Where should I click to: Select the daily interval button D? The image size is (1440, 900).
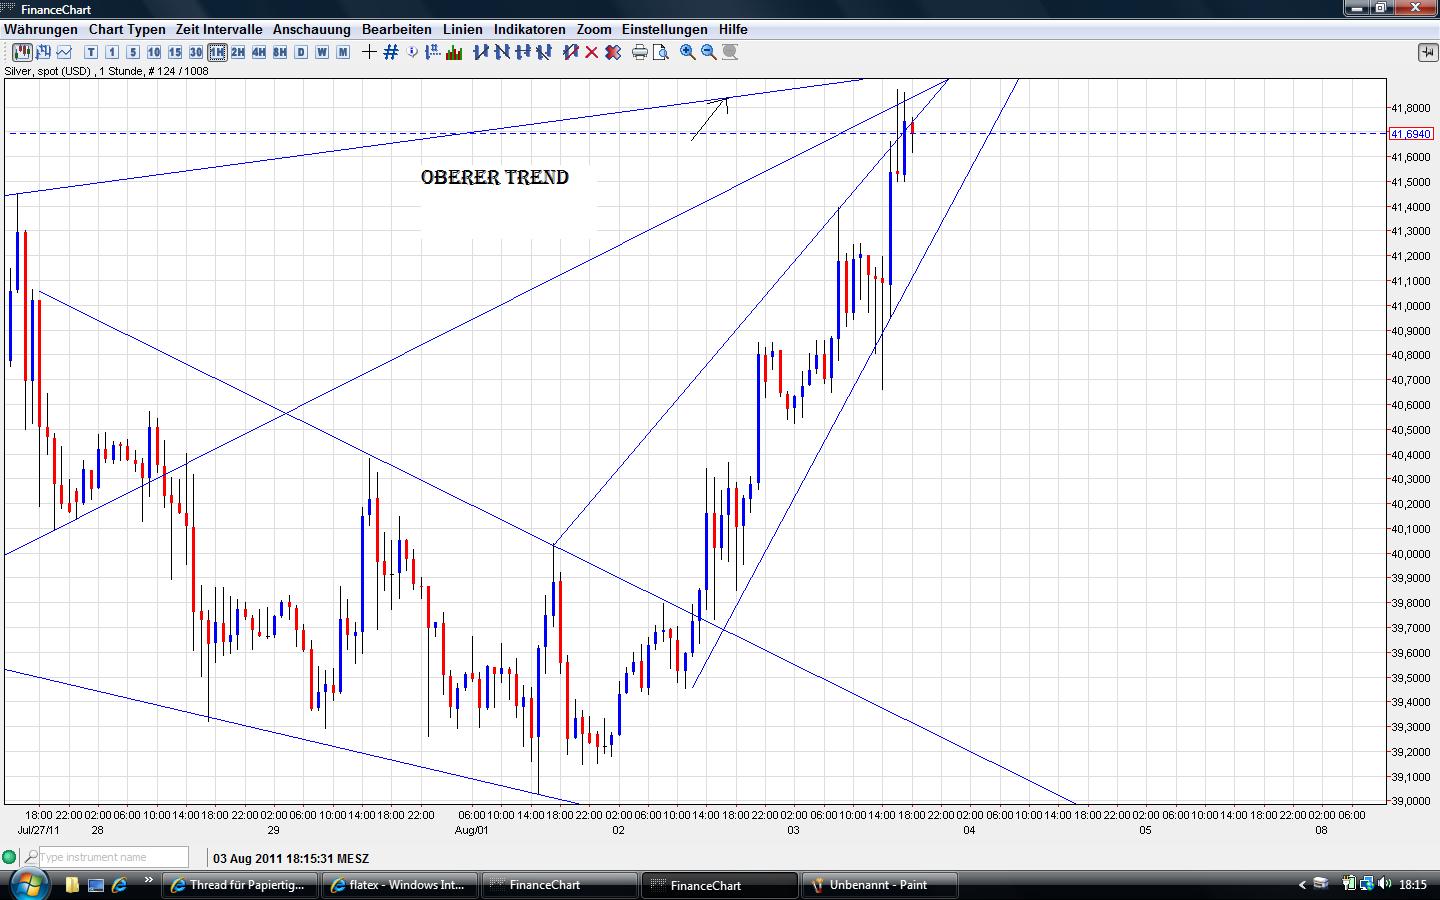[x=301, y=52]
